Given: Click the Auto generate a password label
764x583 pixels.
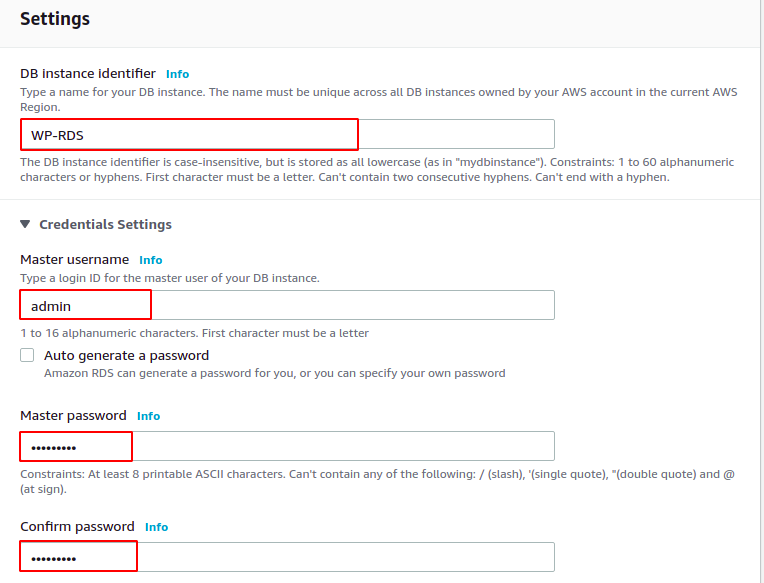Looking at the screenshot, I should pyautogui.click(x=126, y=356).
